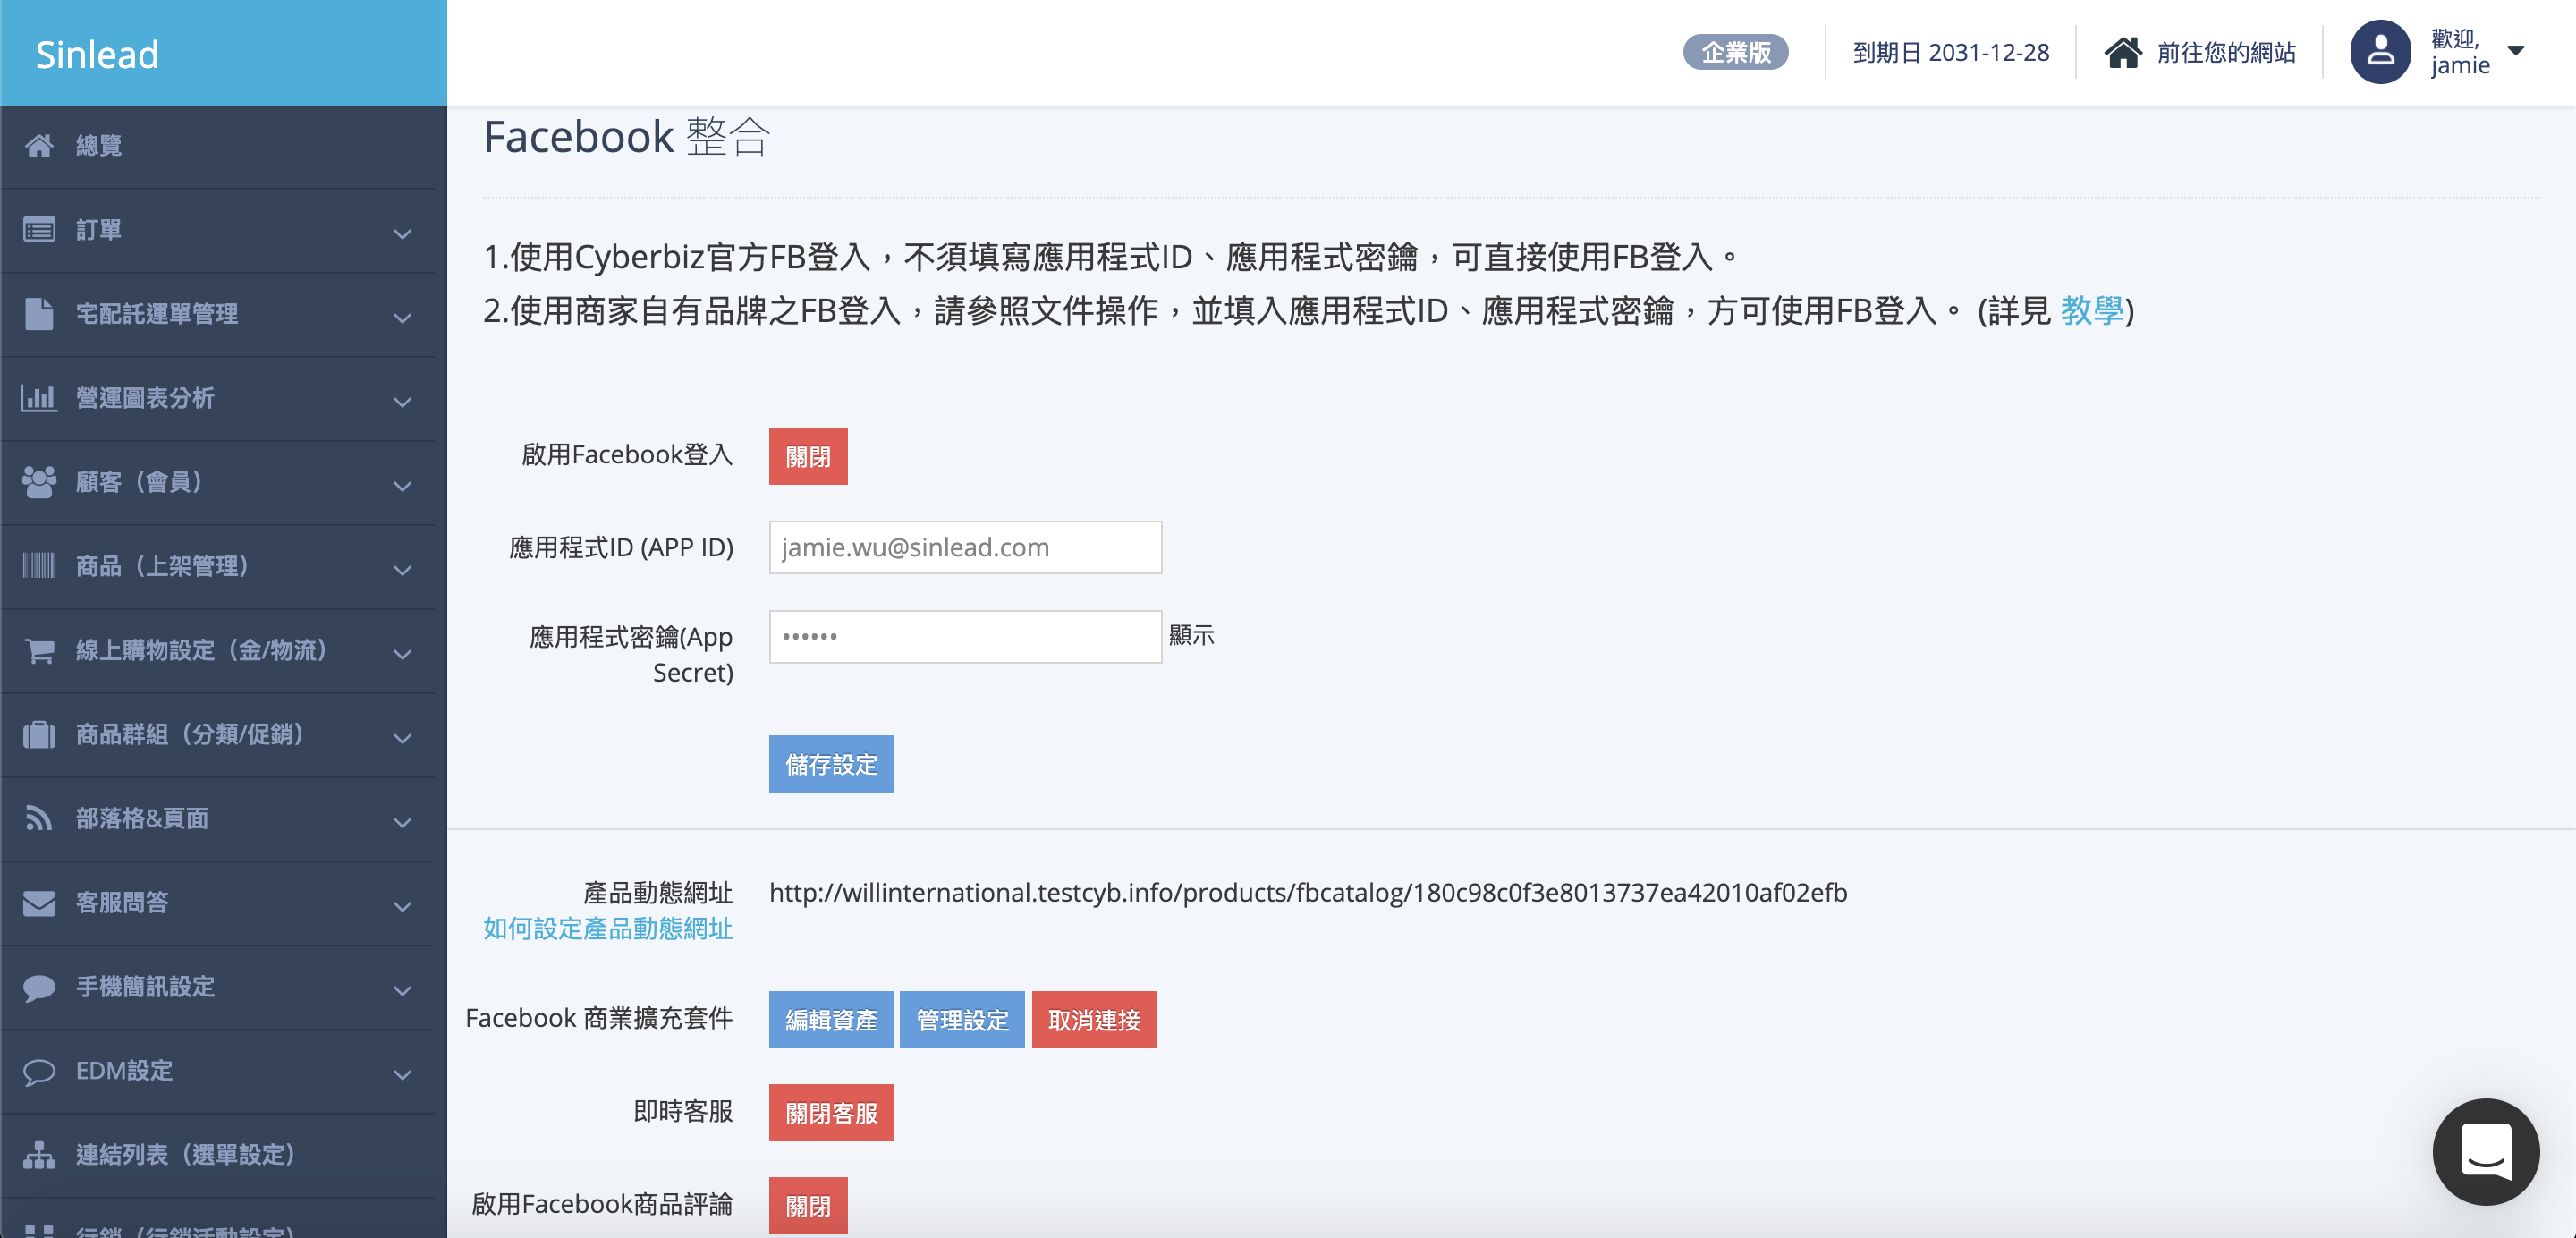Click the speech bubble icon beside 手機簡訊設定

pyautogui.click(x=39, y=987)
